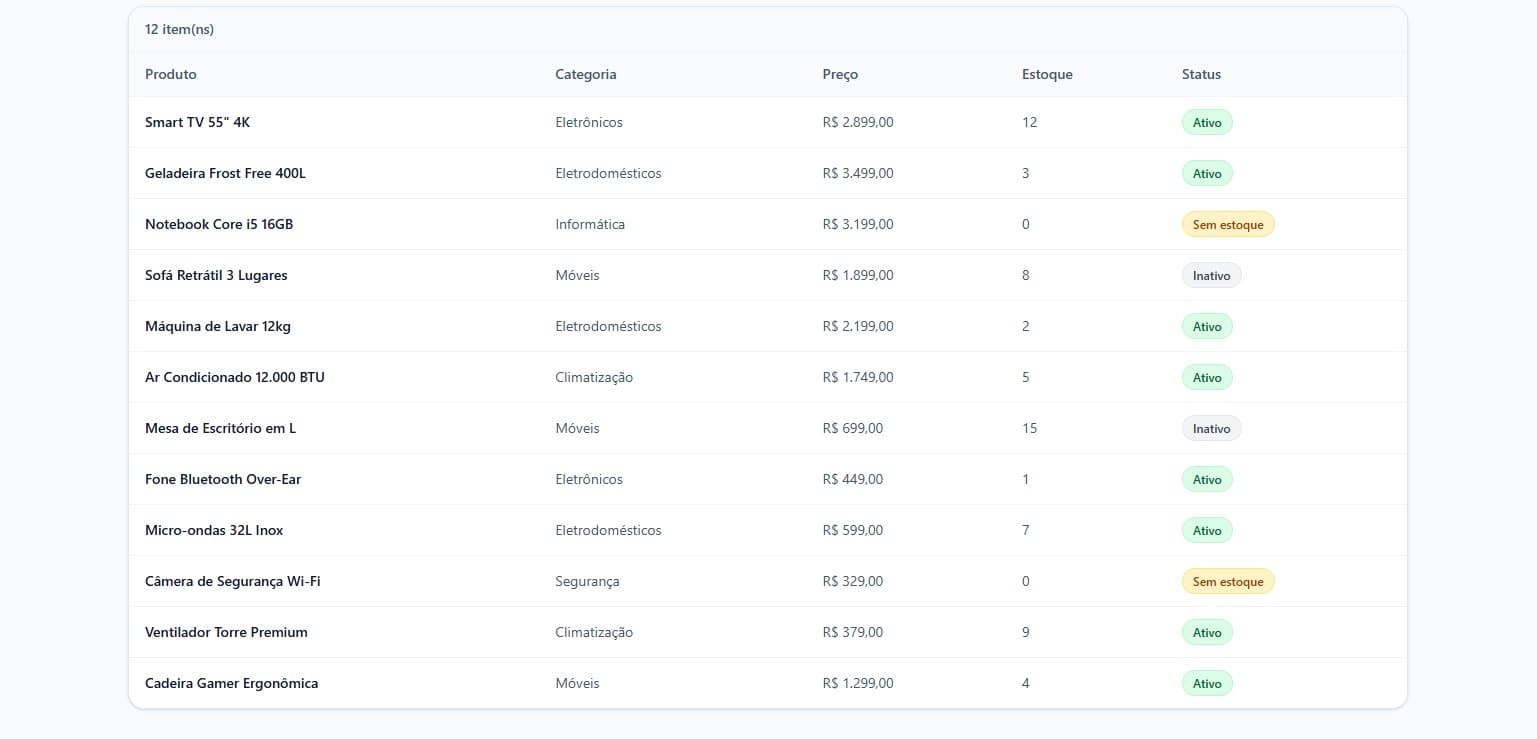Select the Geladeira Frost Free 400L product
The image size is (1537, 739).
coord(225,173)
